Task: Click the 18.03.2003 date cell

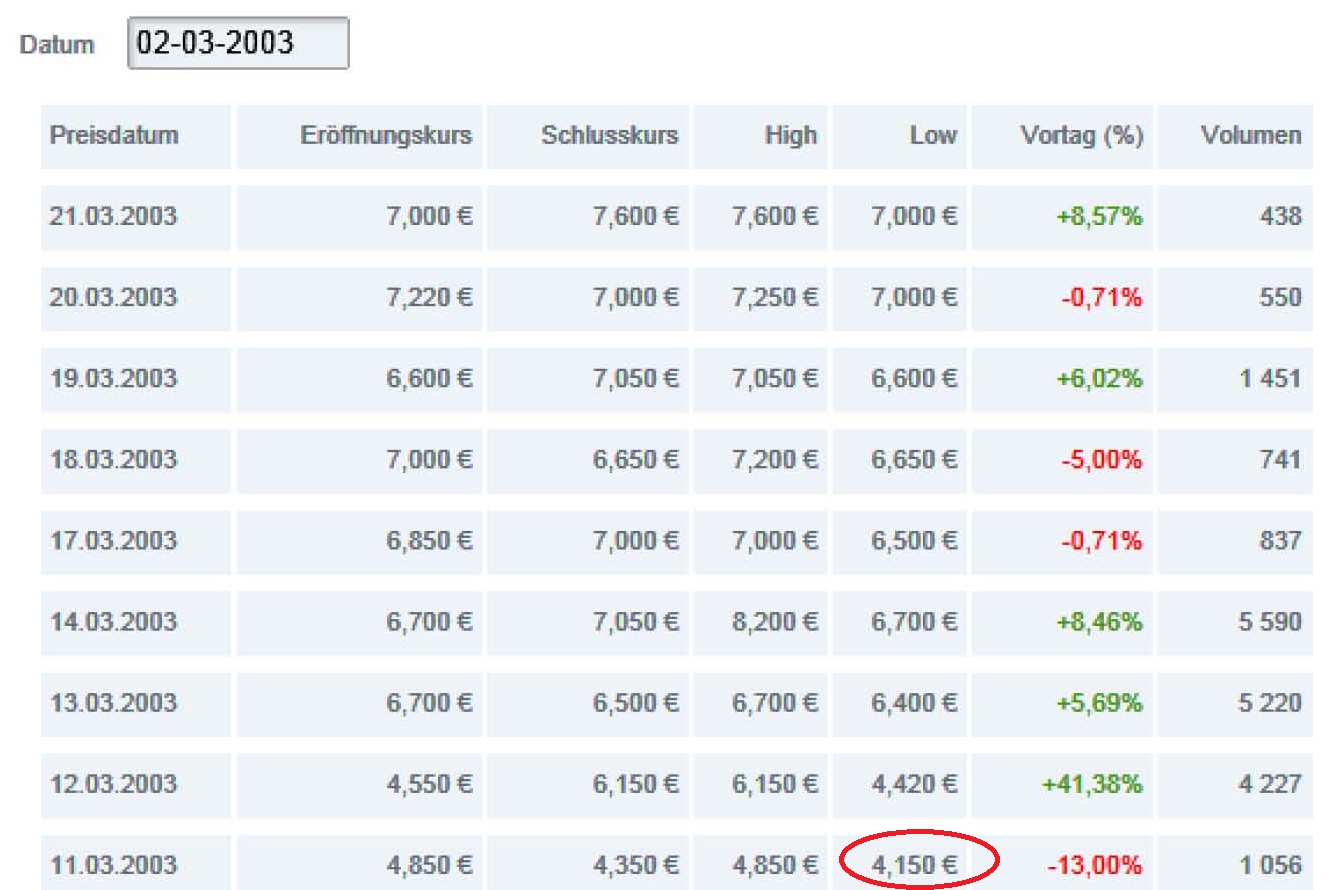Action: tap(114, 459)
